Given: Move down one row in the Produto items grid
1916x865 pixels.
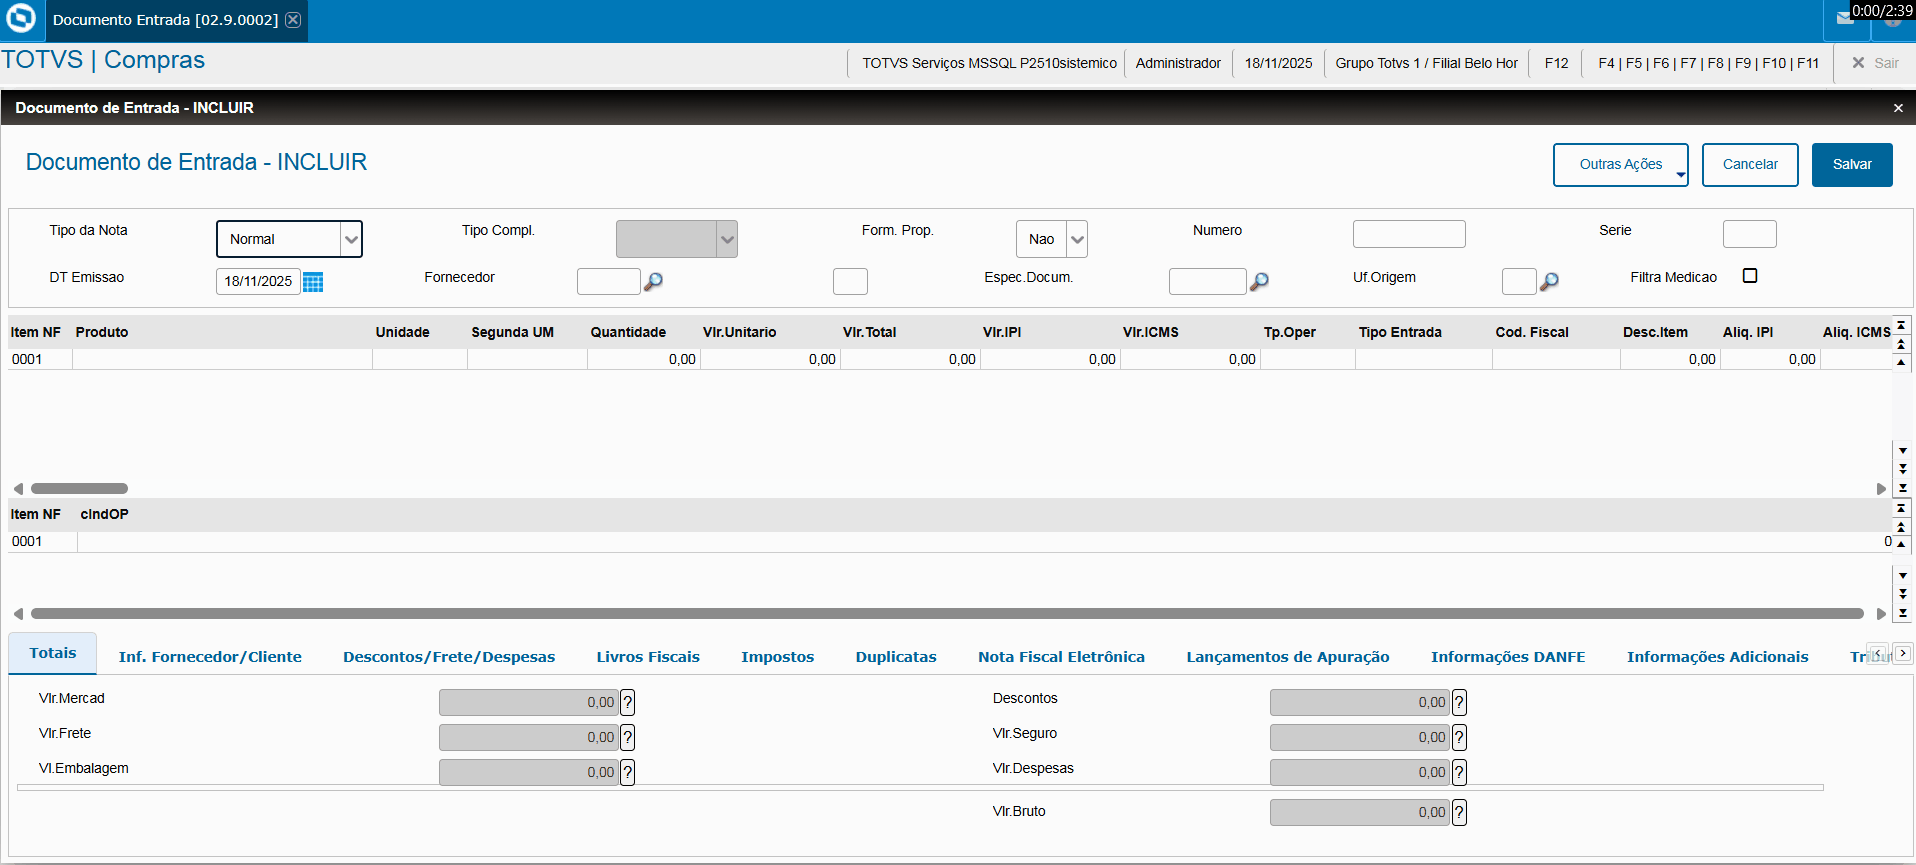Looking at the screenshot, I should coord(1902,451).
